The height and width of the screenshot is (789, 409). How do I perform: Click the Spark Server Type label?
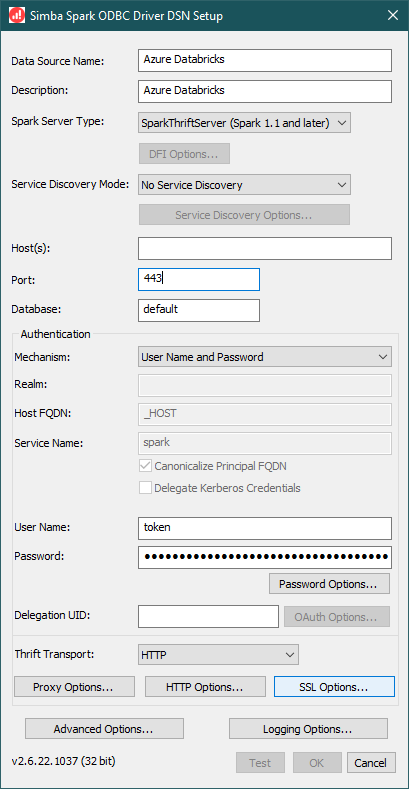57,121
